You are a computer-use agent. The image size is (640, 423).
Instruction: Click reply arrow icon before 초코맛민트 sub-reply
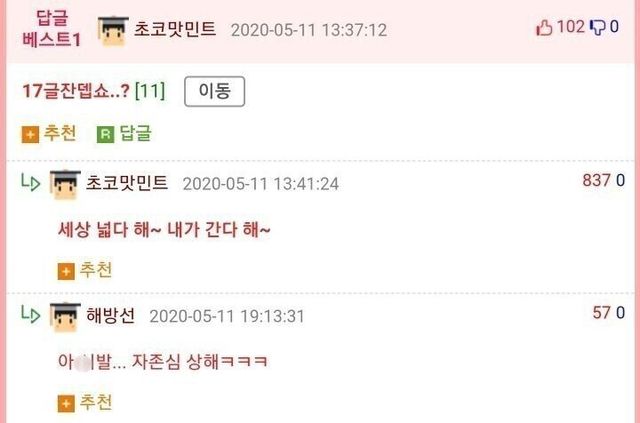(31, 182)
